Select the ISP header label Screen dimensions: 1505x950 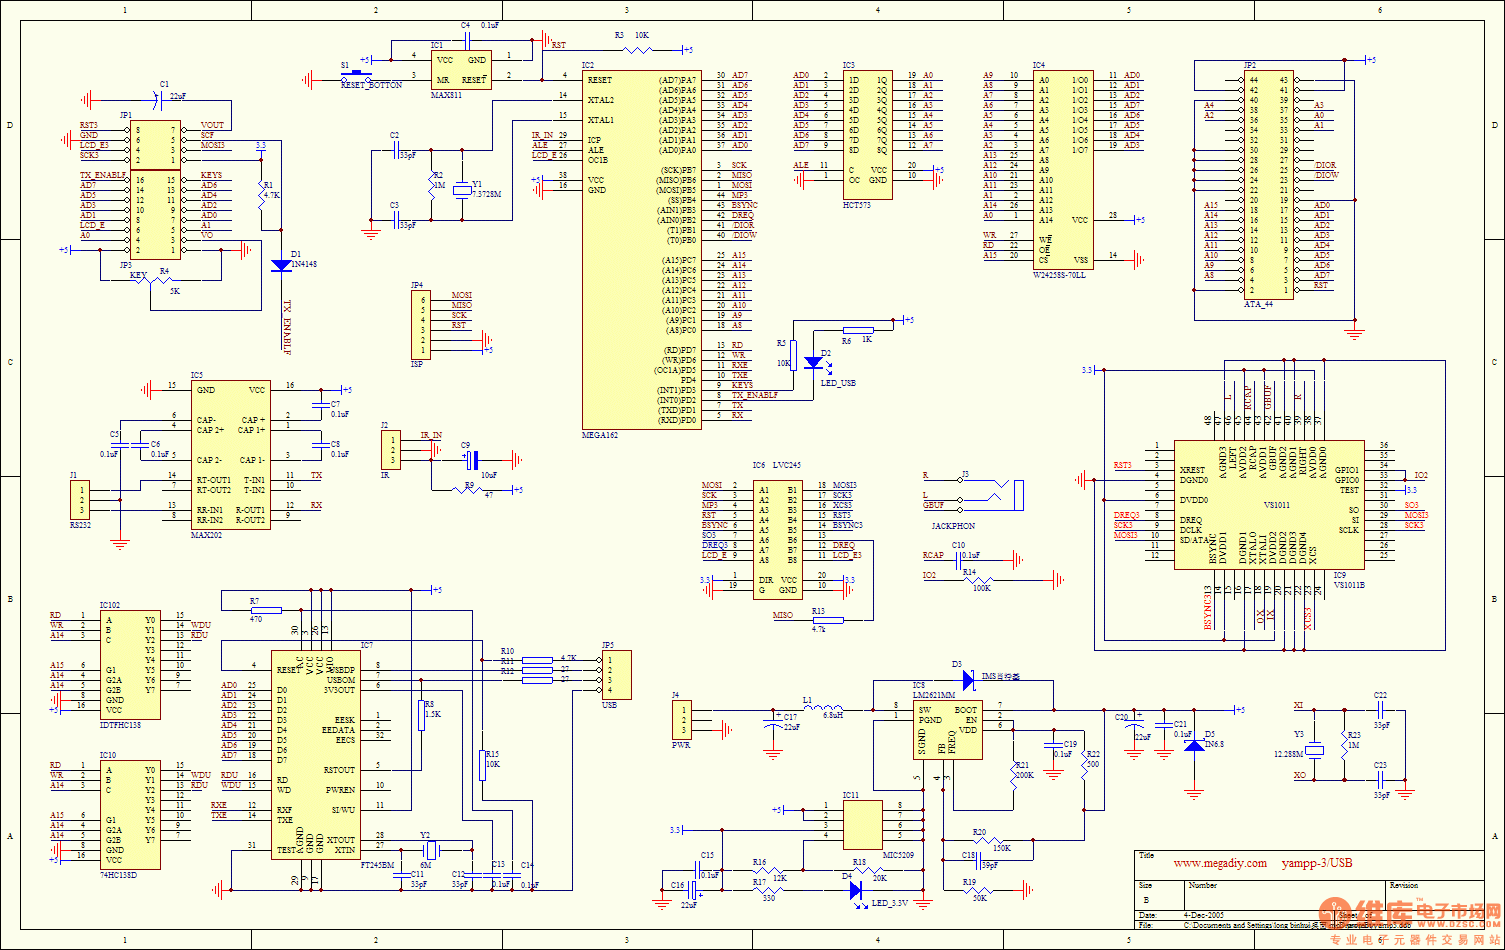[416, 364]
